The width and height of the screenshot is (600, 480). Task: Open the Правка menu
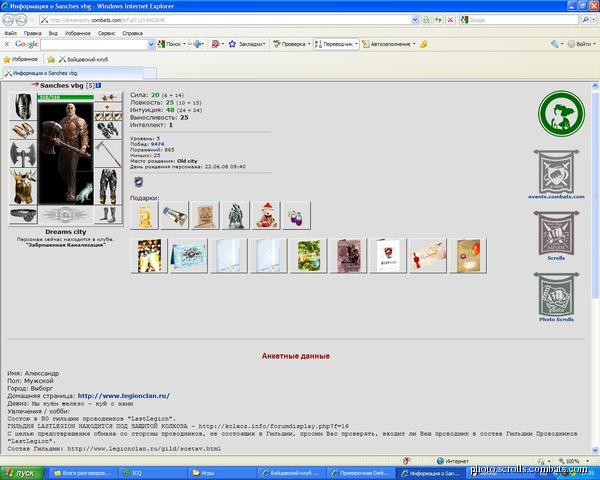[x=32, y=33]
